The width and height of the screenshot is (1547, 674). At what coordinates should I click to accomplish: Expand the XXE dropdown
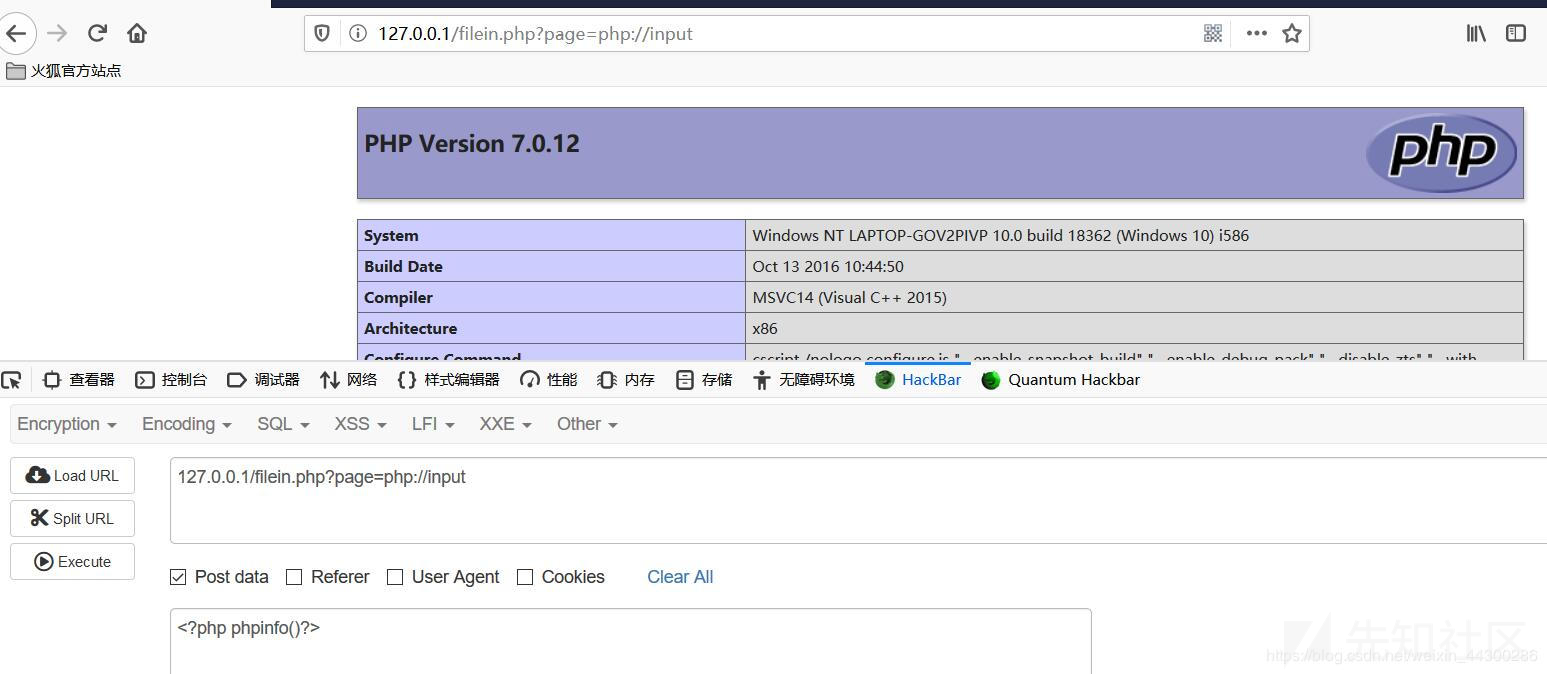coord(505,424)
